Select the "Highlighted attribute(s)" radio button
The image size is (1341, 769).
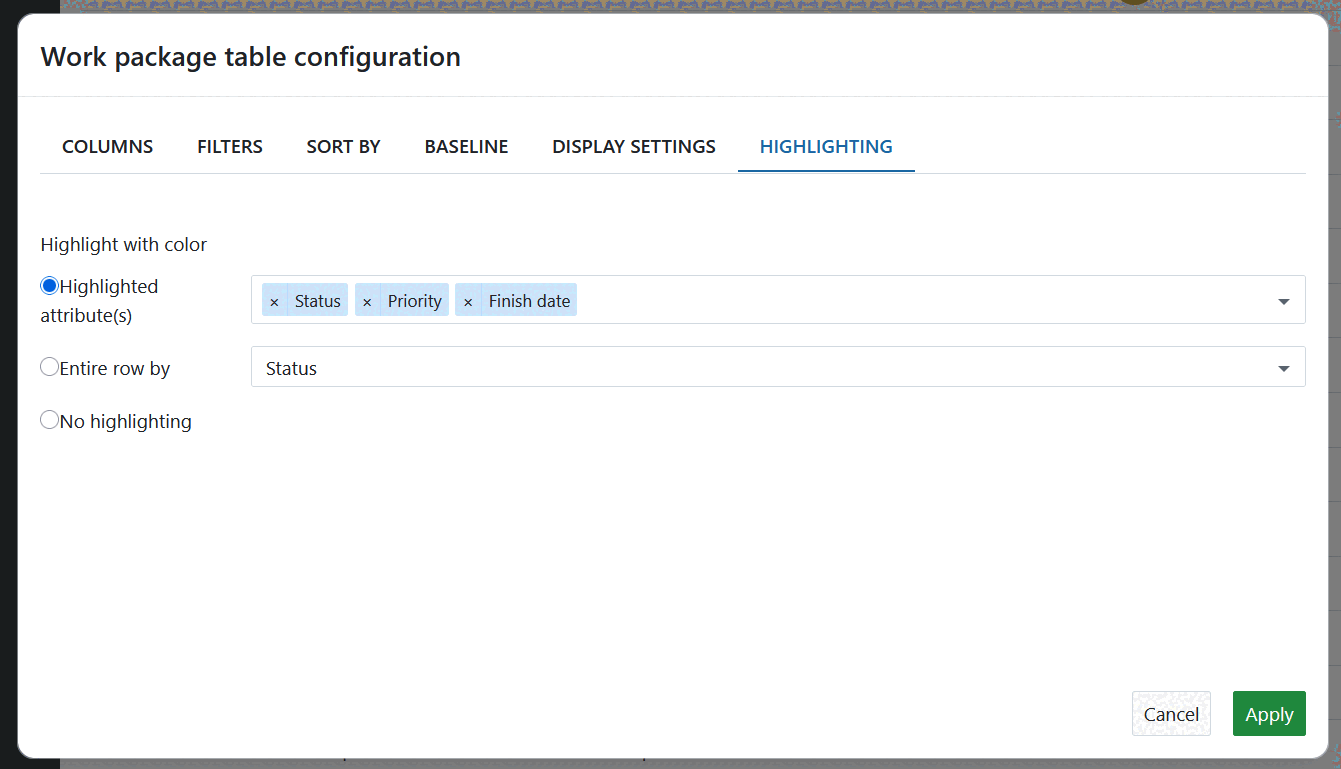(49, 285)
